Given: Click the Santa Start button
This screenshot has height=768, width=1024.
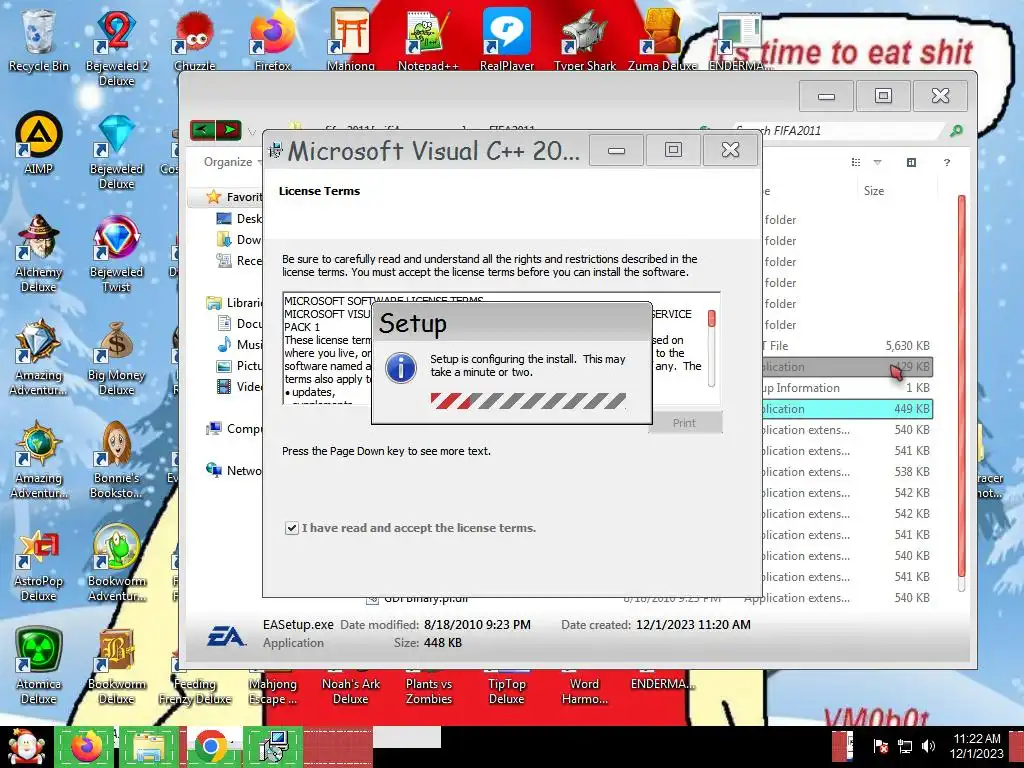Looking at the screenshot, I should point(25,747).
